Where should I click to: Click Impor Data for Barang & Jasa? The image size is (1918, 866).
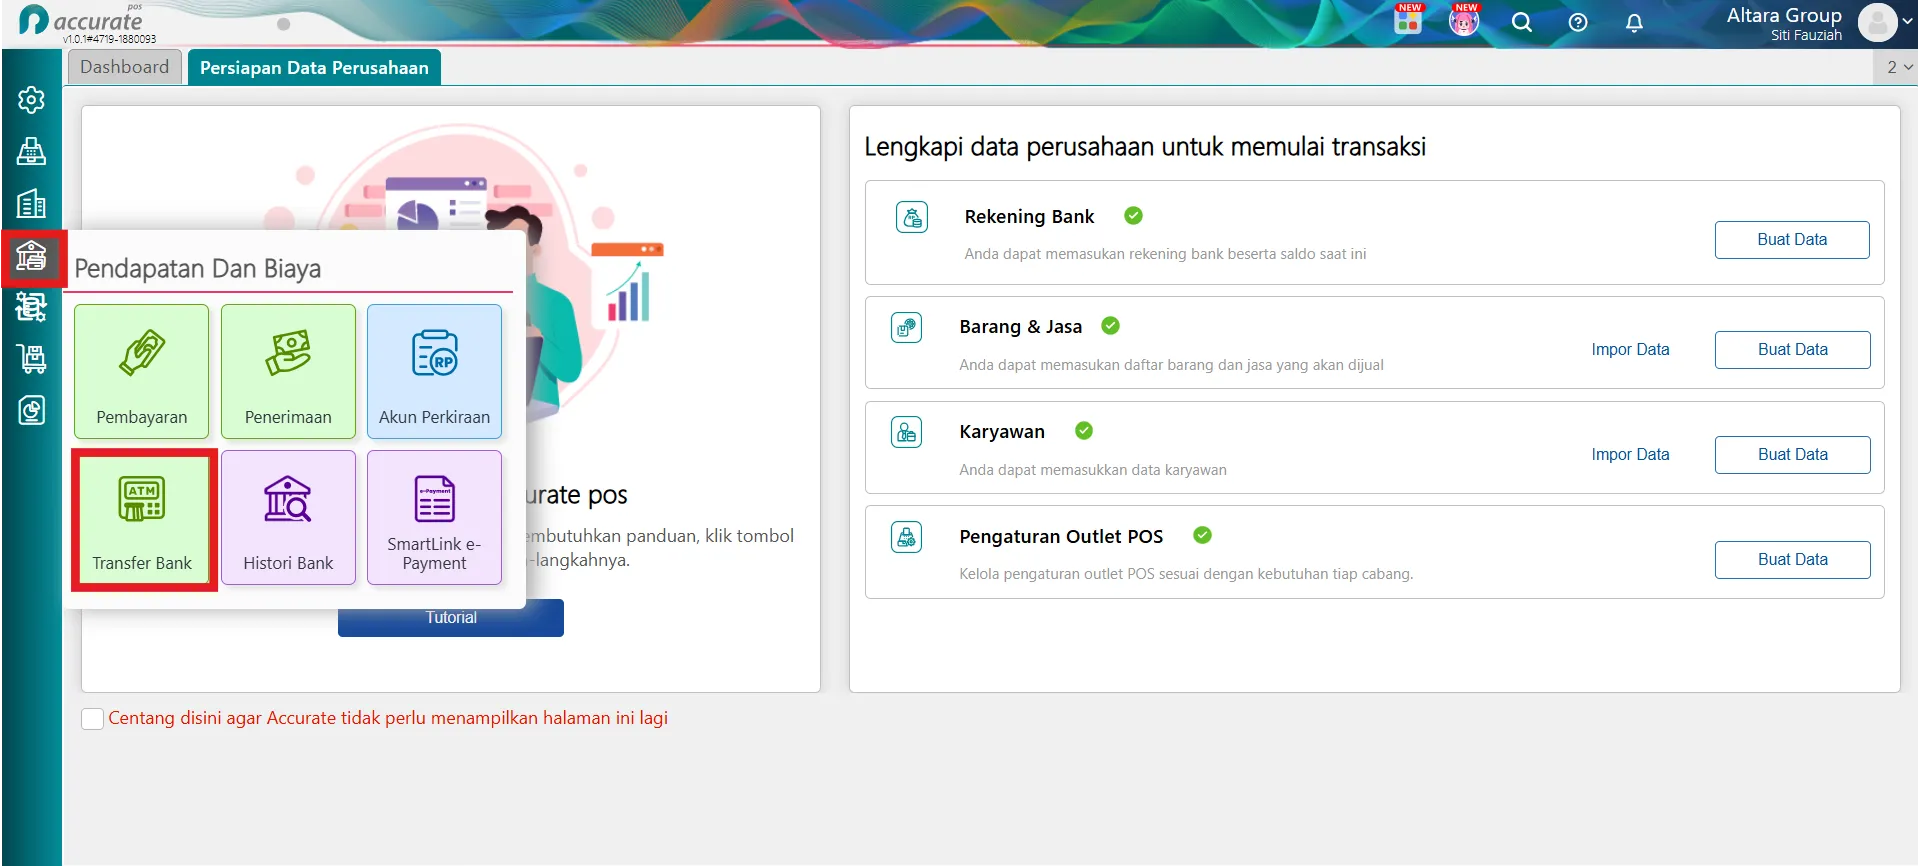[1630, 350]
